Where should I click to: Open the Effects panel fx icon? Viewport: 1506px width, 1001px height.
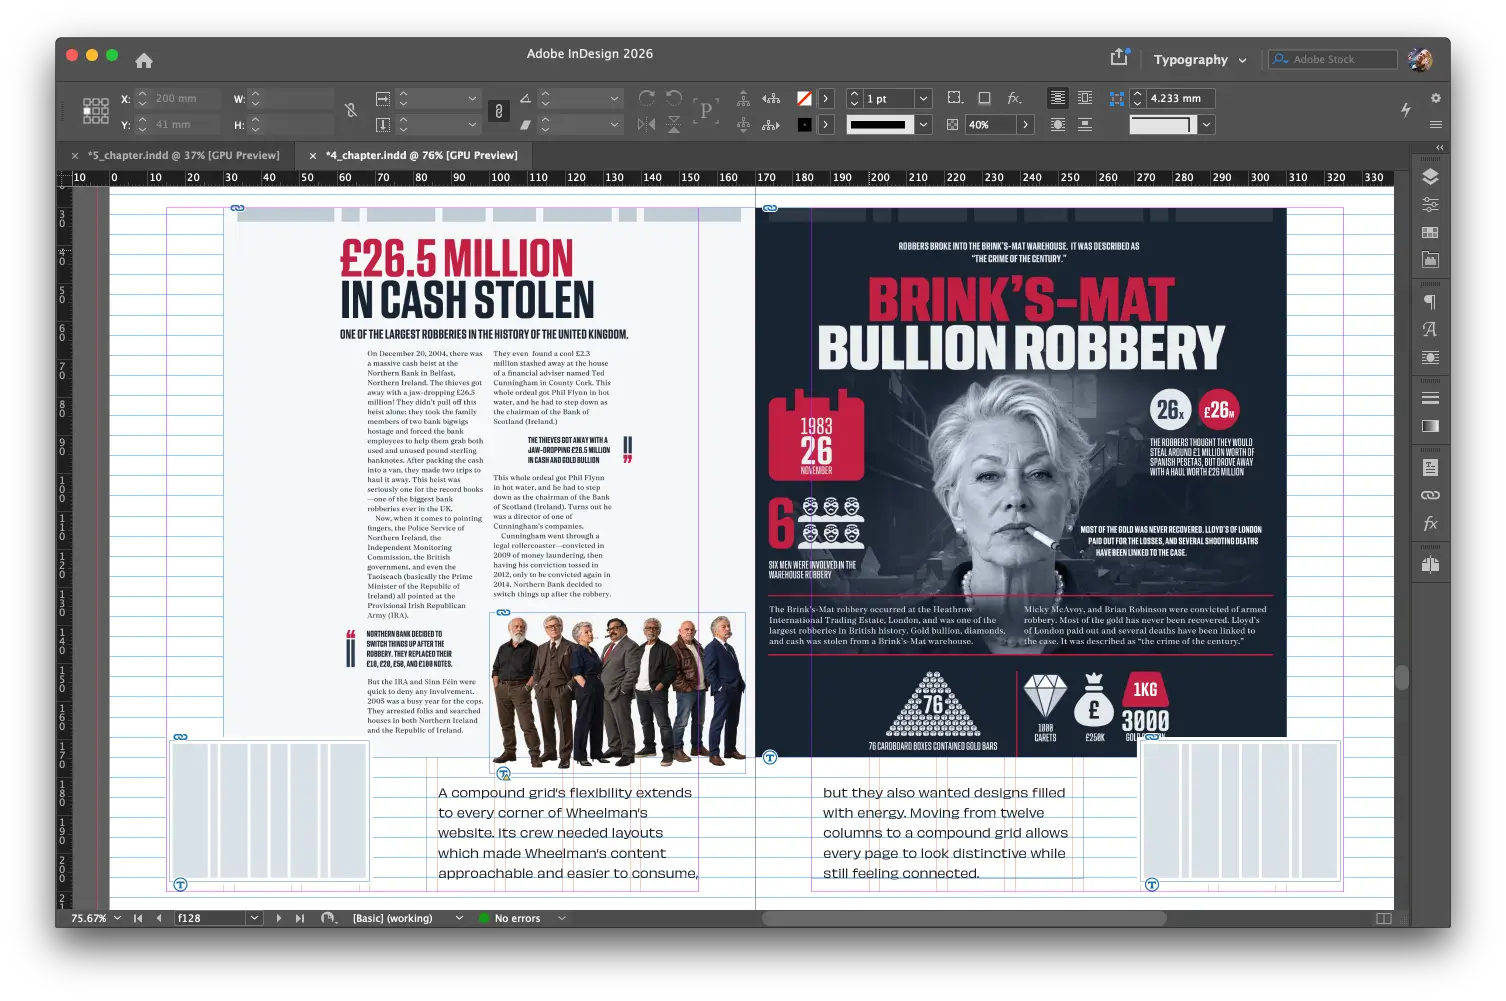pyautogui.click(x=1430, y=523)
